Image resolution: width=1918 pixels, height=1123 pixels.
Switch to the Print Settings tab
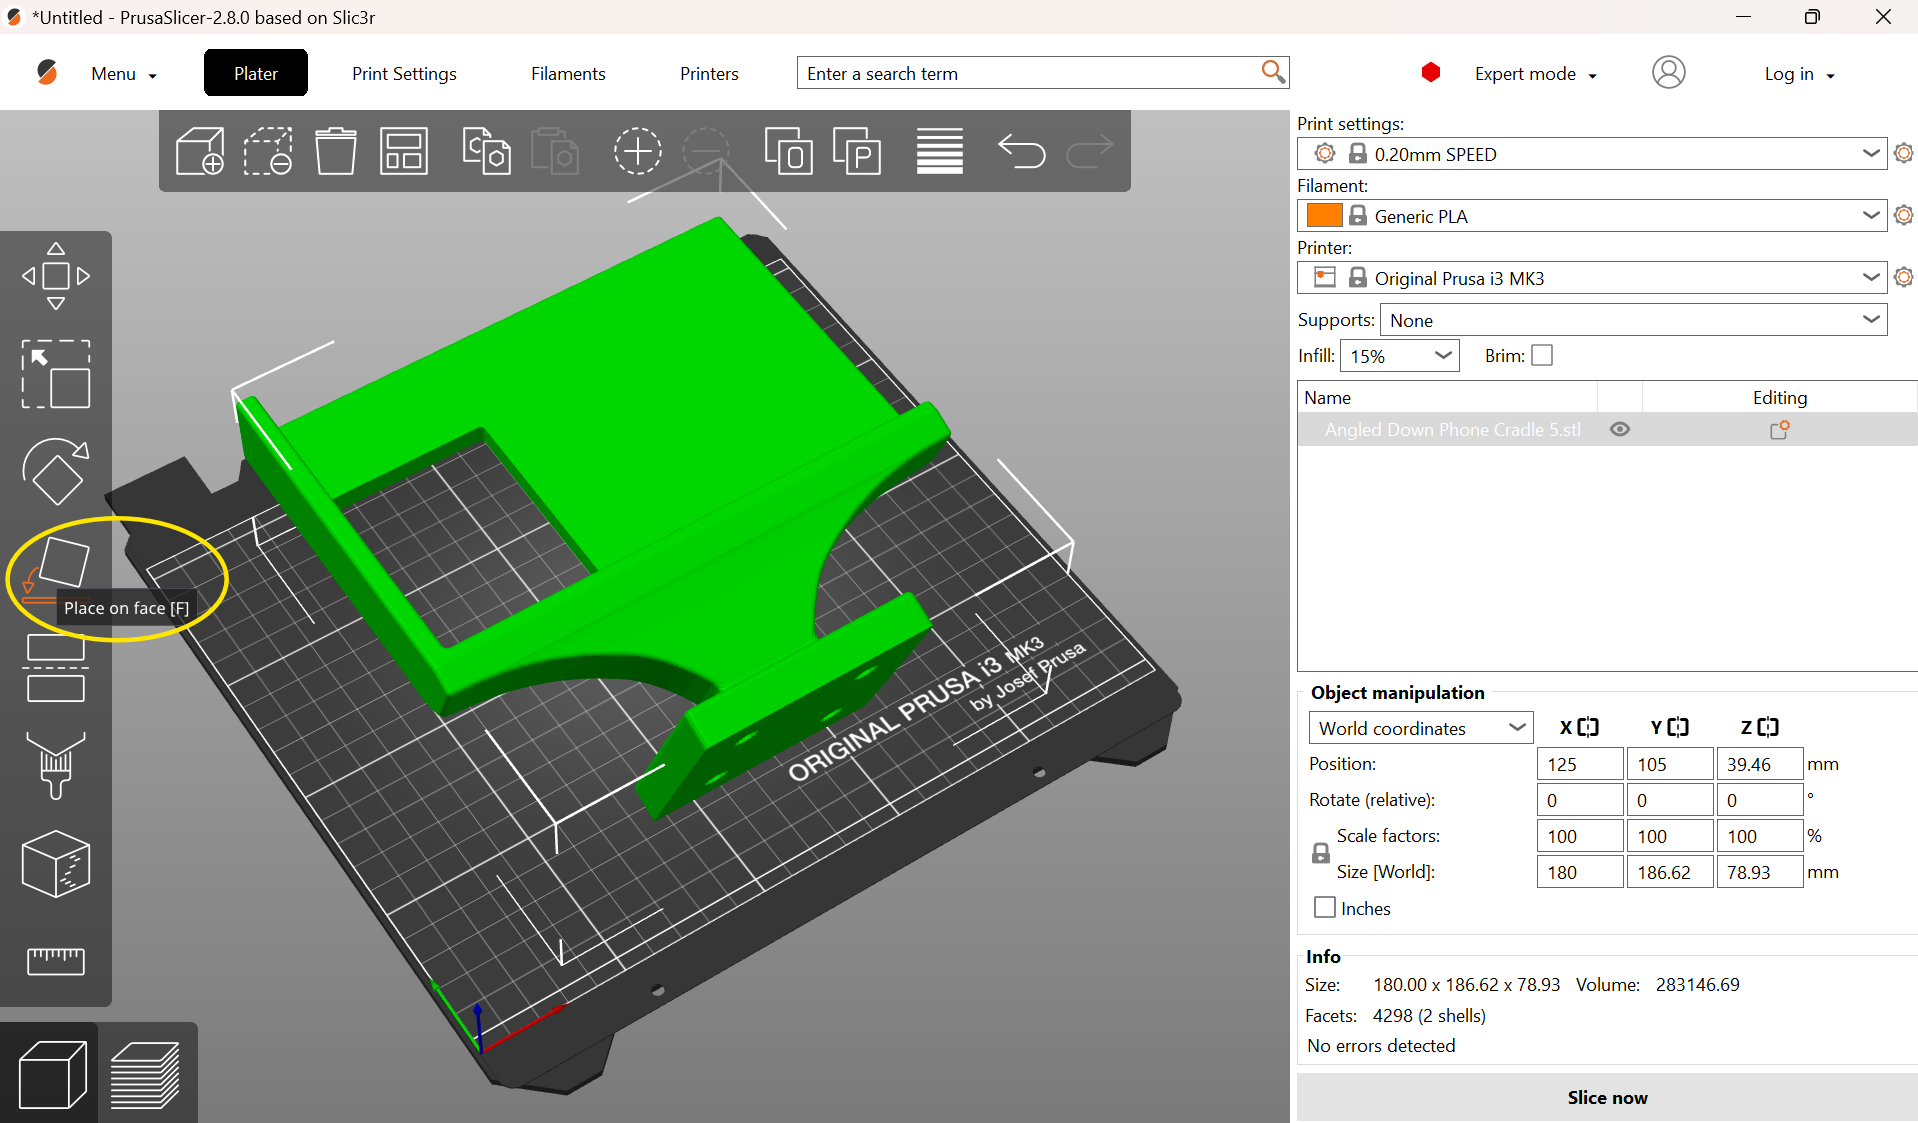click(x=404, y=73)
